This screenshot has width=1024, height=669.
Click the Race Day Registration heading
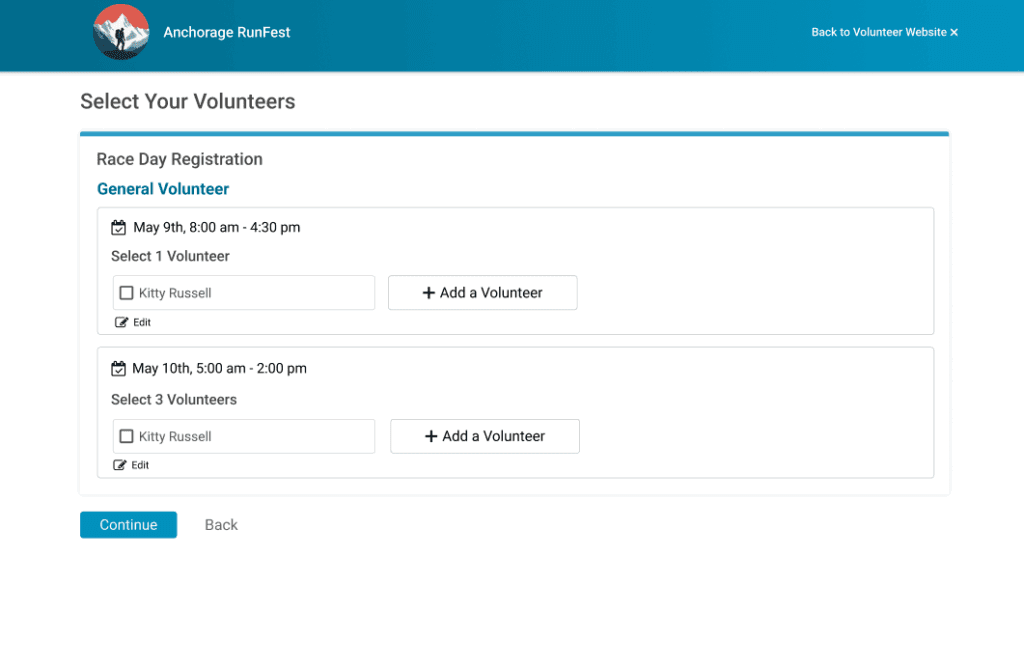[180, 159]
